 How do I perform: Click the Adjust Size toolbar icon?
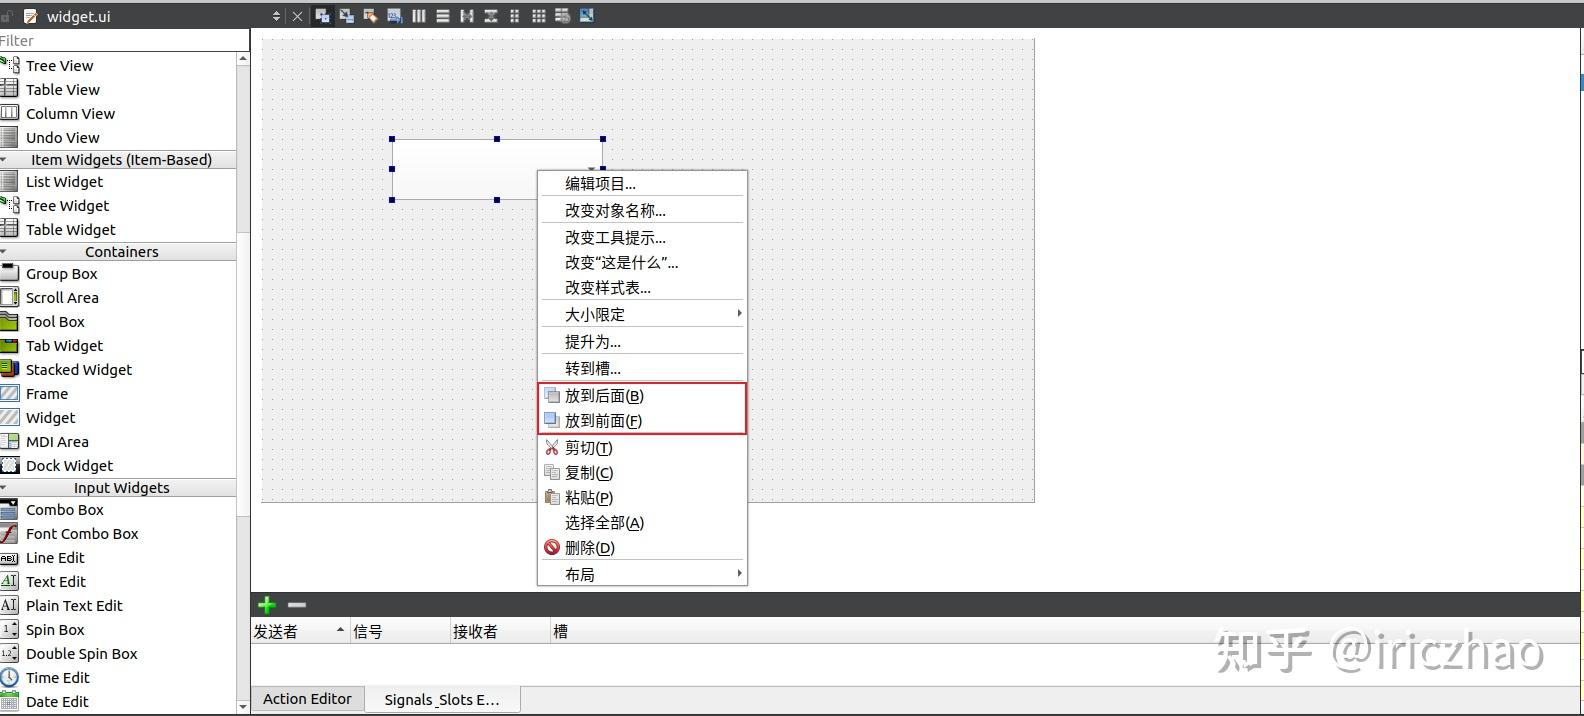click(x=586, y=16)
